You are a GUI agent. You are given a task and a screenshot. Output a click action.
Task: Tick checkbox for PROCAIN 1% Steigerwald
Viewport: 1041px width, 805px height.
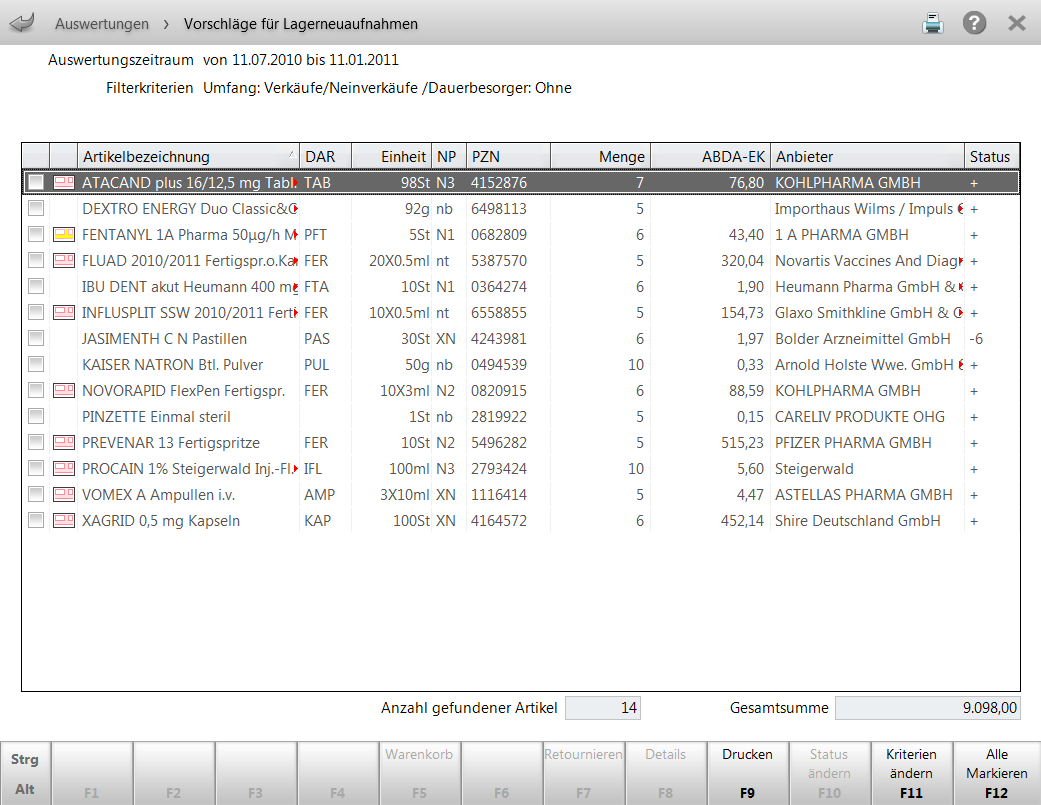36,469
